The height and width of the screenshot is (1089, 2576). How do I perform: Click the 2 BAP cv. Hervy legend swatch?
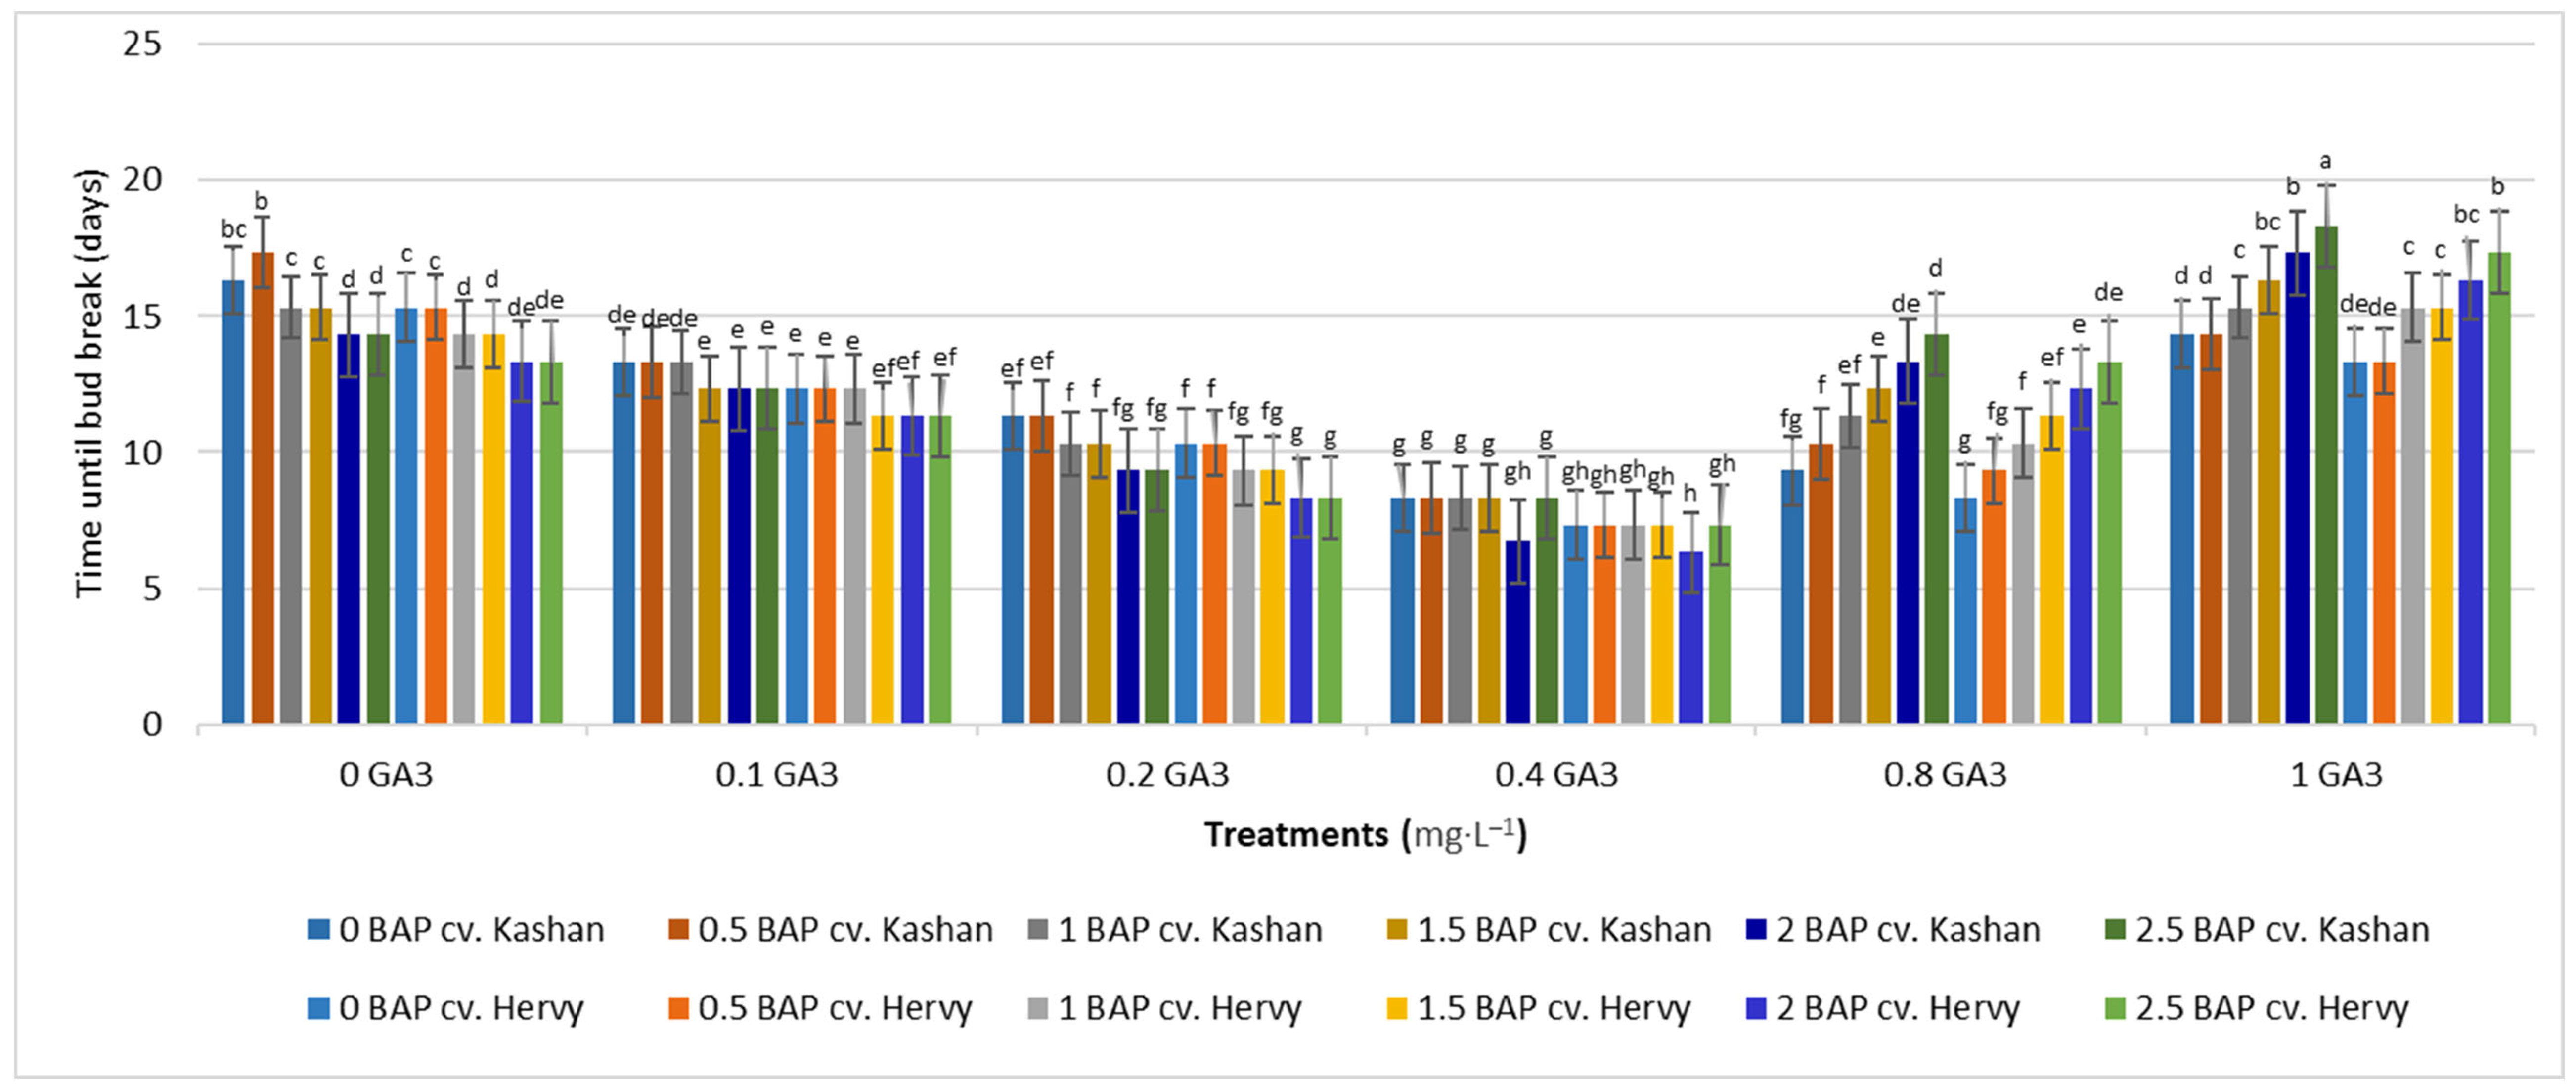1757,1008
